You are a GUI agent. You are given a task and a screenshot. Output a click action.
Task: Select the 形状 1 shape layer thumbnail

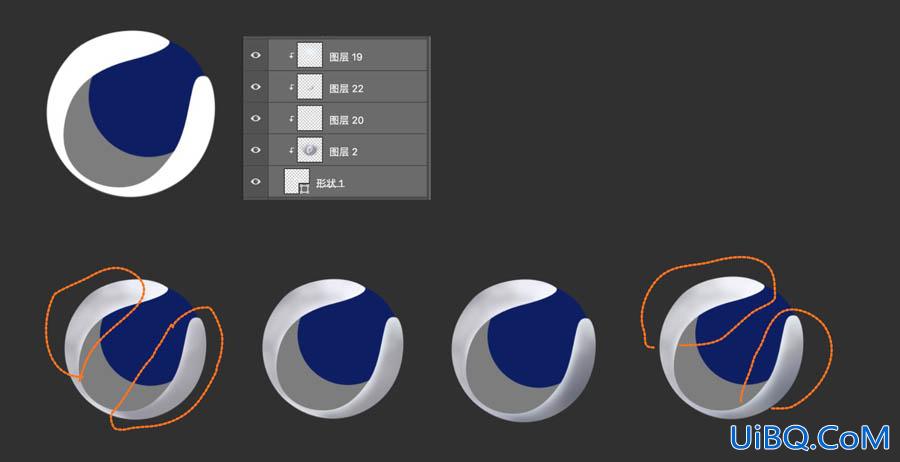[x=297, y=181]
